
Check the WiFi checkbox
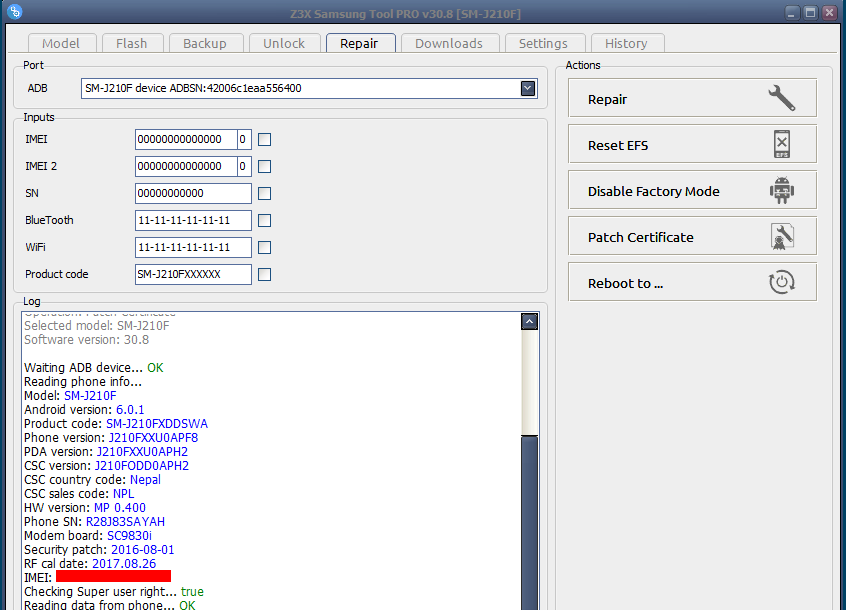coord(264,248)
